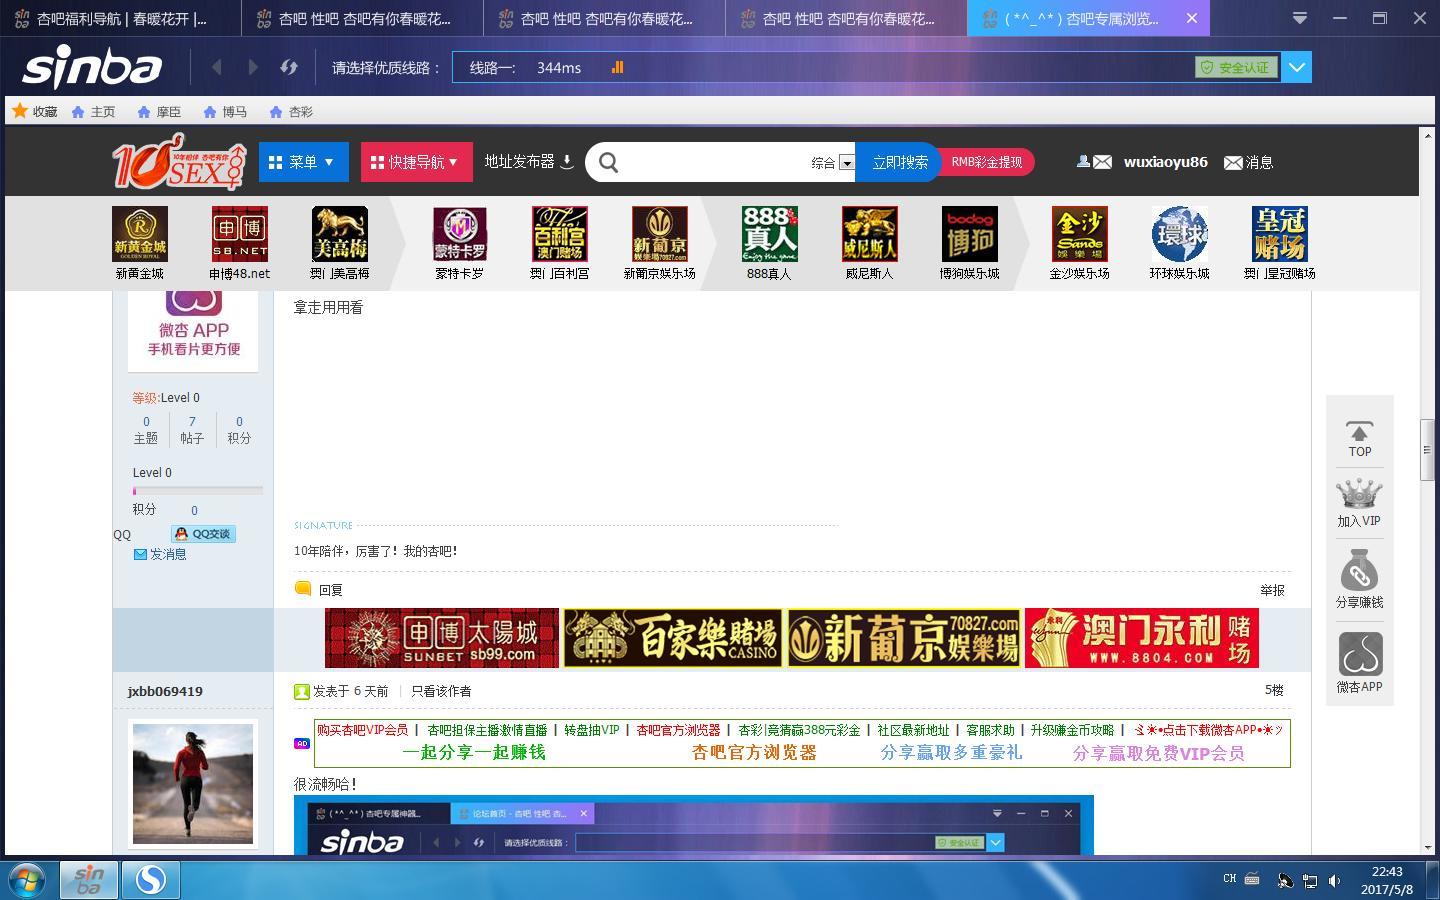Click the browser forward arrow
Viewport: 1440px width, 900px height.
tap(253, 67)
